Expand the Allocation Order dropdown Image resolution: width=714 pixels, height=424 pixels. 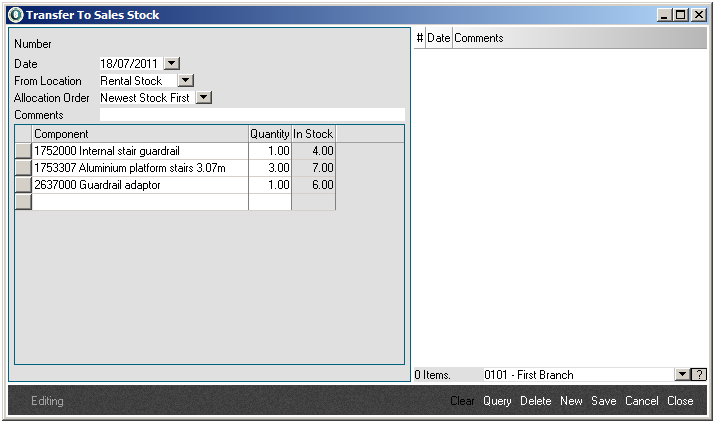pos(204,98)
